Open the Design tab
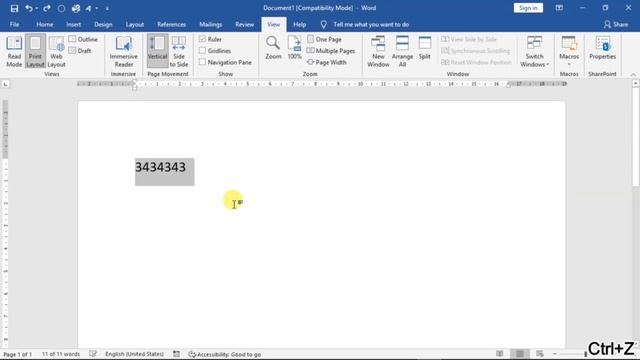This screenshot has width=640, height=360. click(x=103, y=24)
